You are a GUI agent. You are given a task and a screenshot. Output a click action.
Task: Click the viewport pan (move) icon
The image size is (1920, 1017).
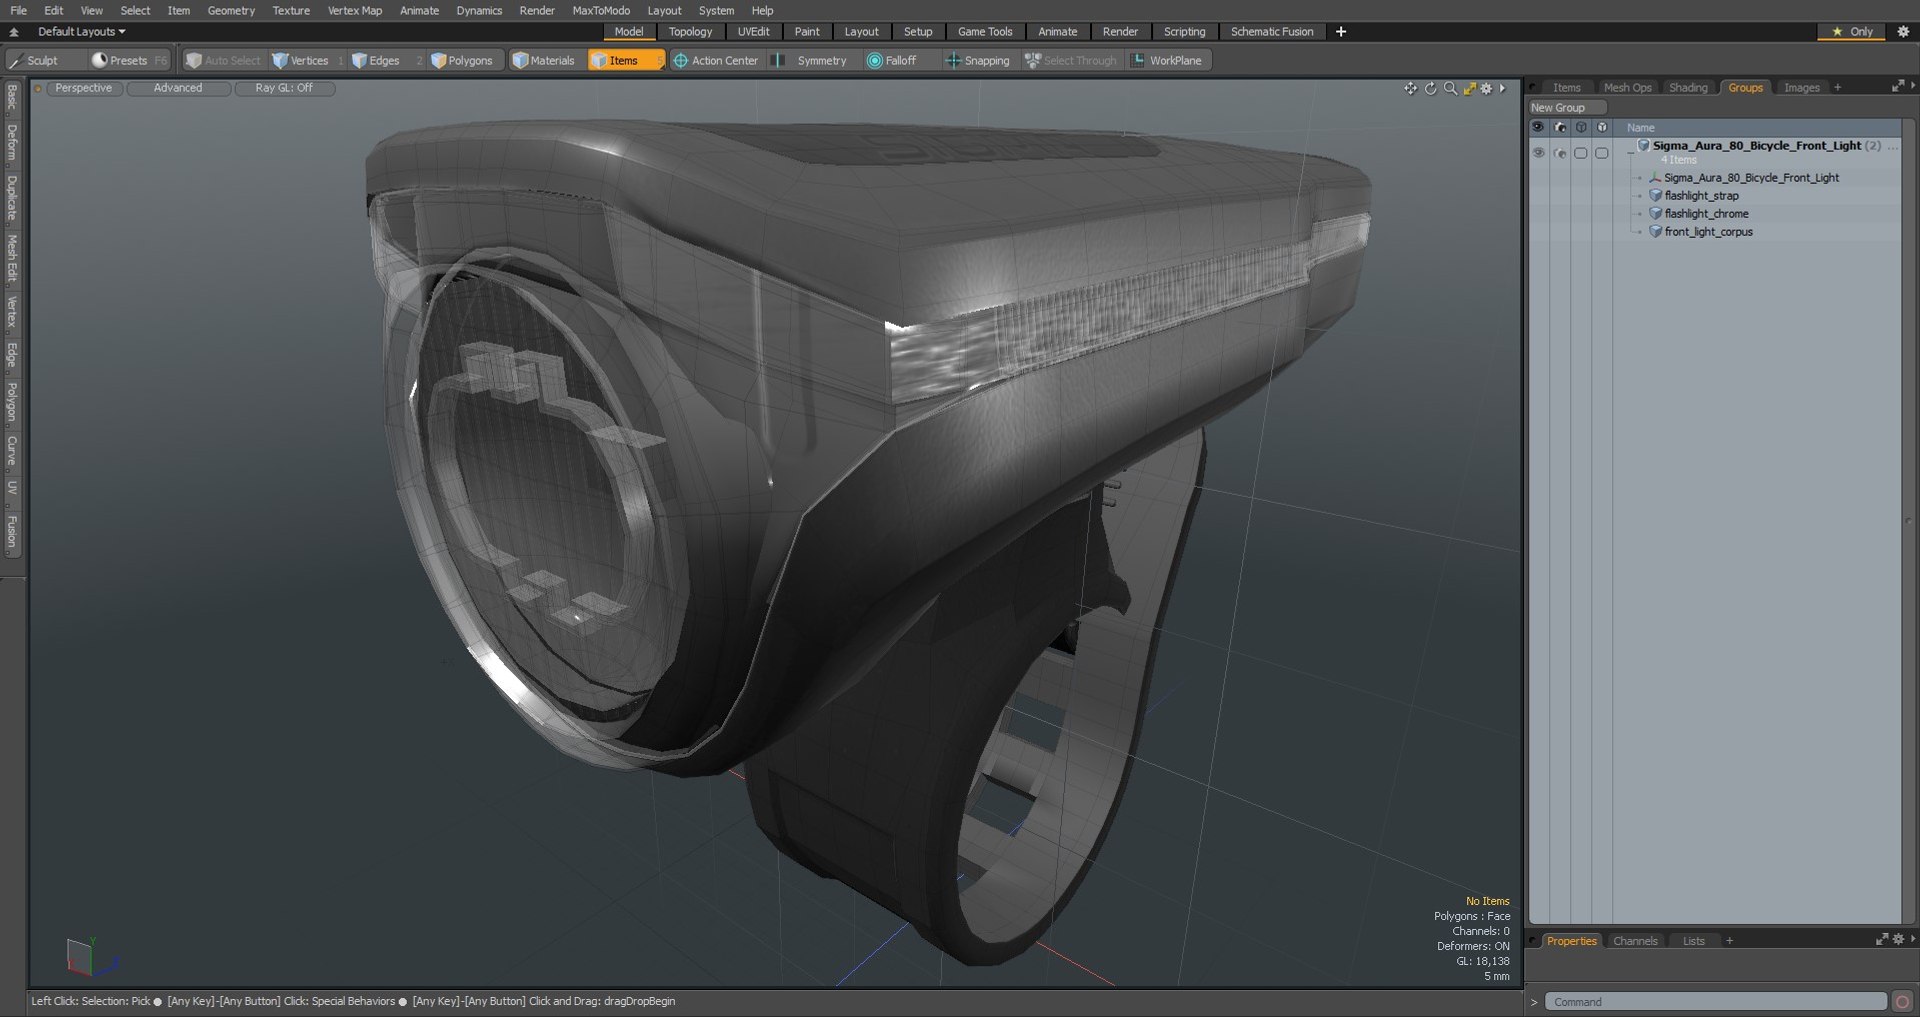click(1410, 88)
